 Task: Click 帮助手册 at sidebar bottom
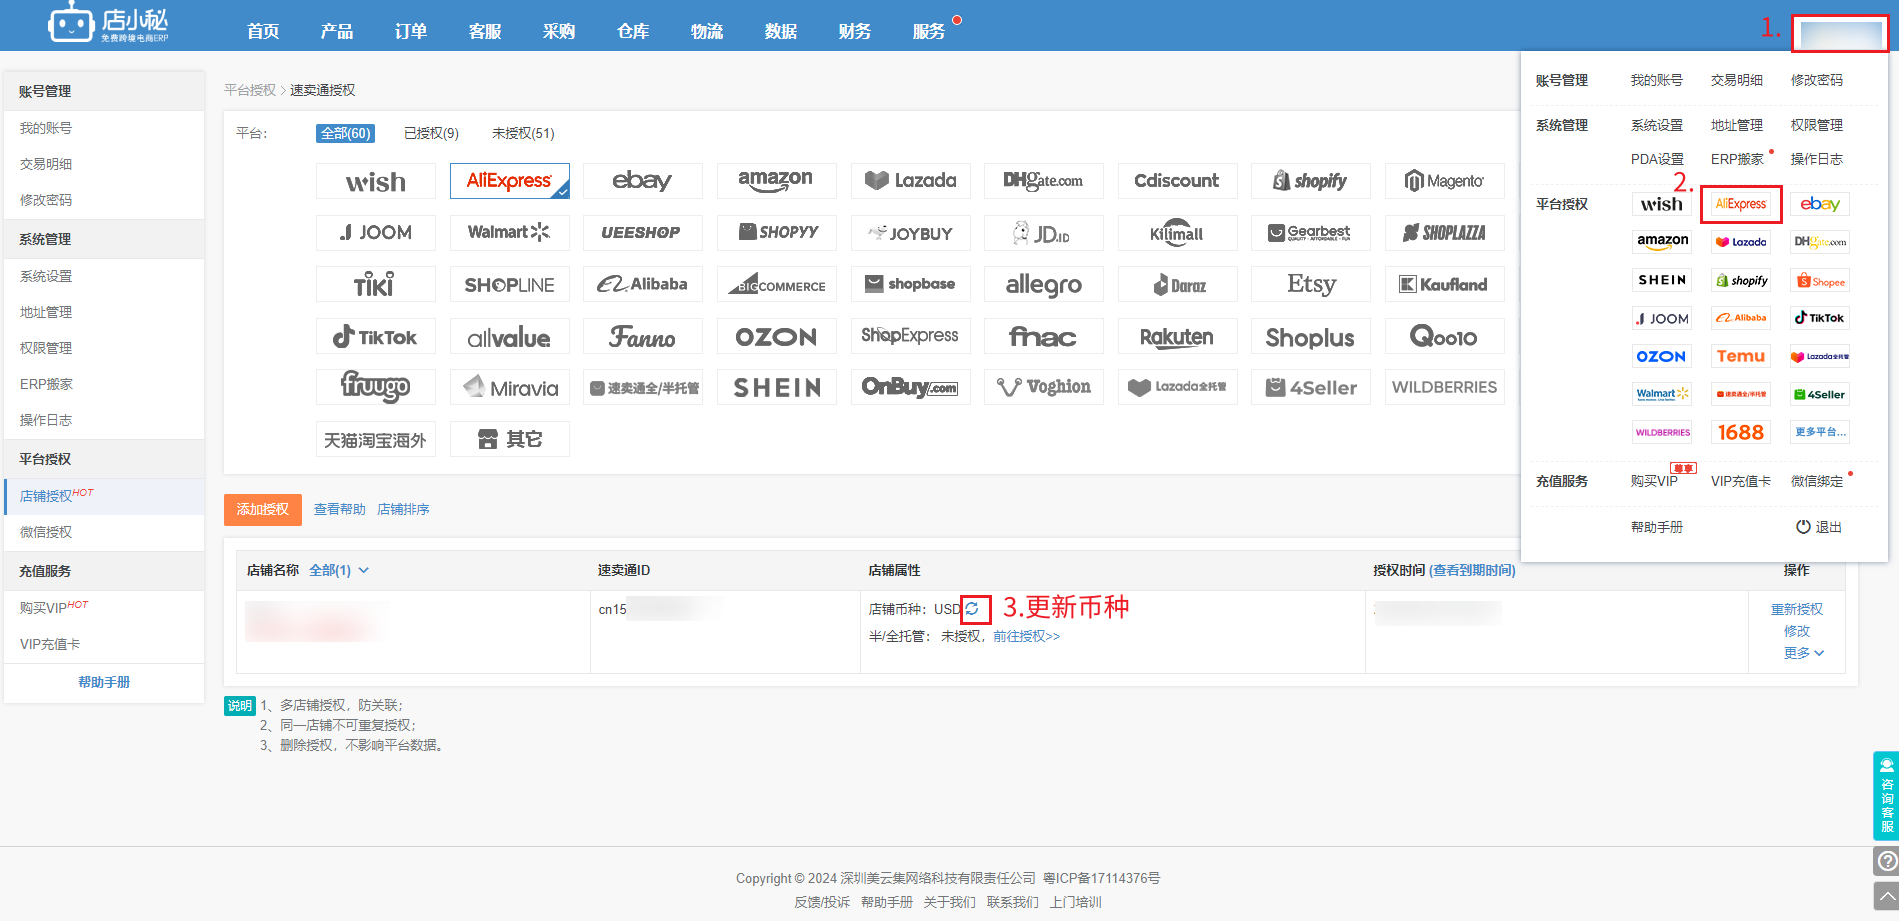click(104, 682)
